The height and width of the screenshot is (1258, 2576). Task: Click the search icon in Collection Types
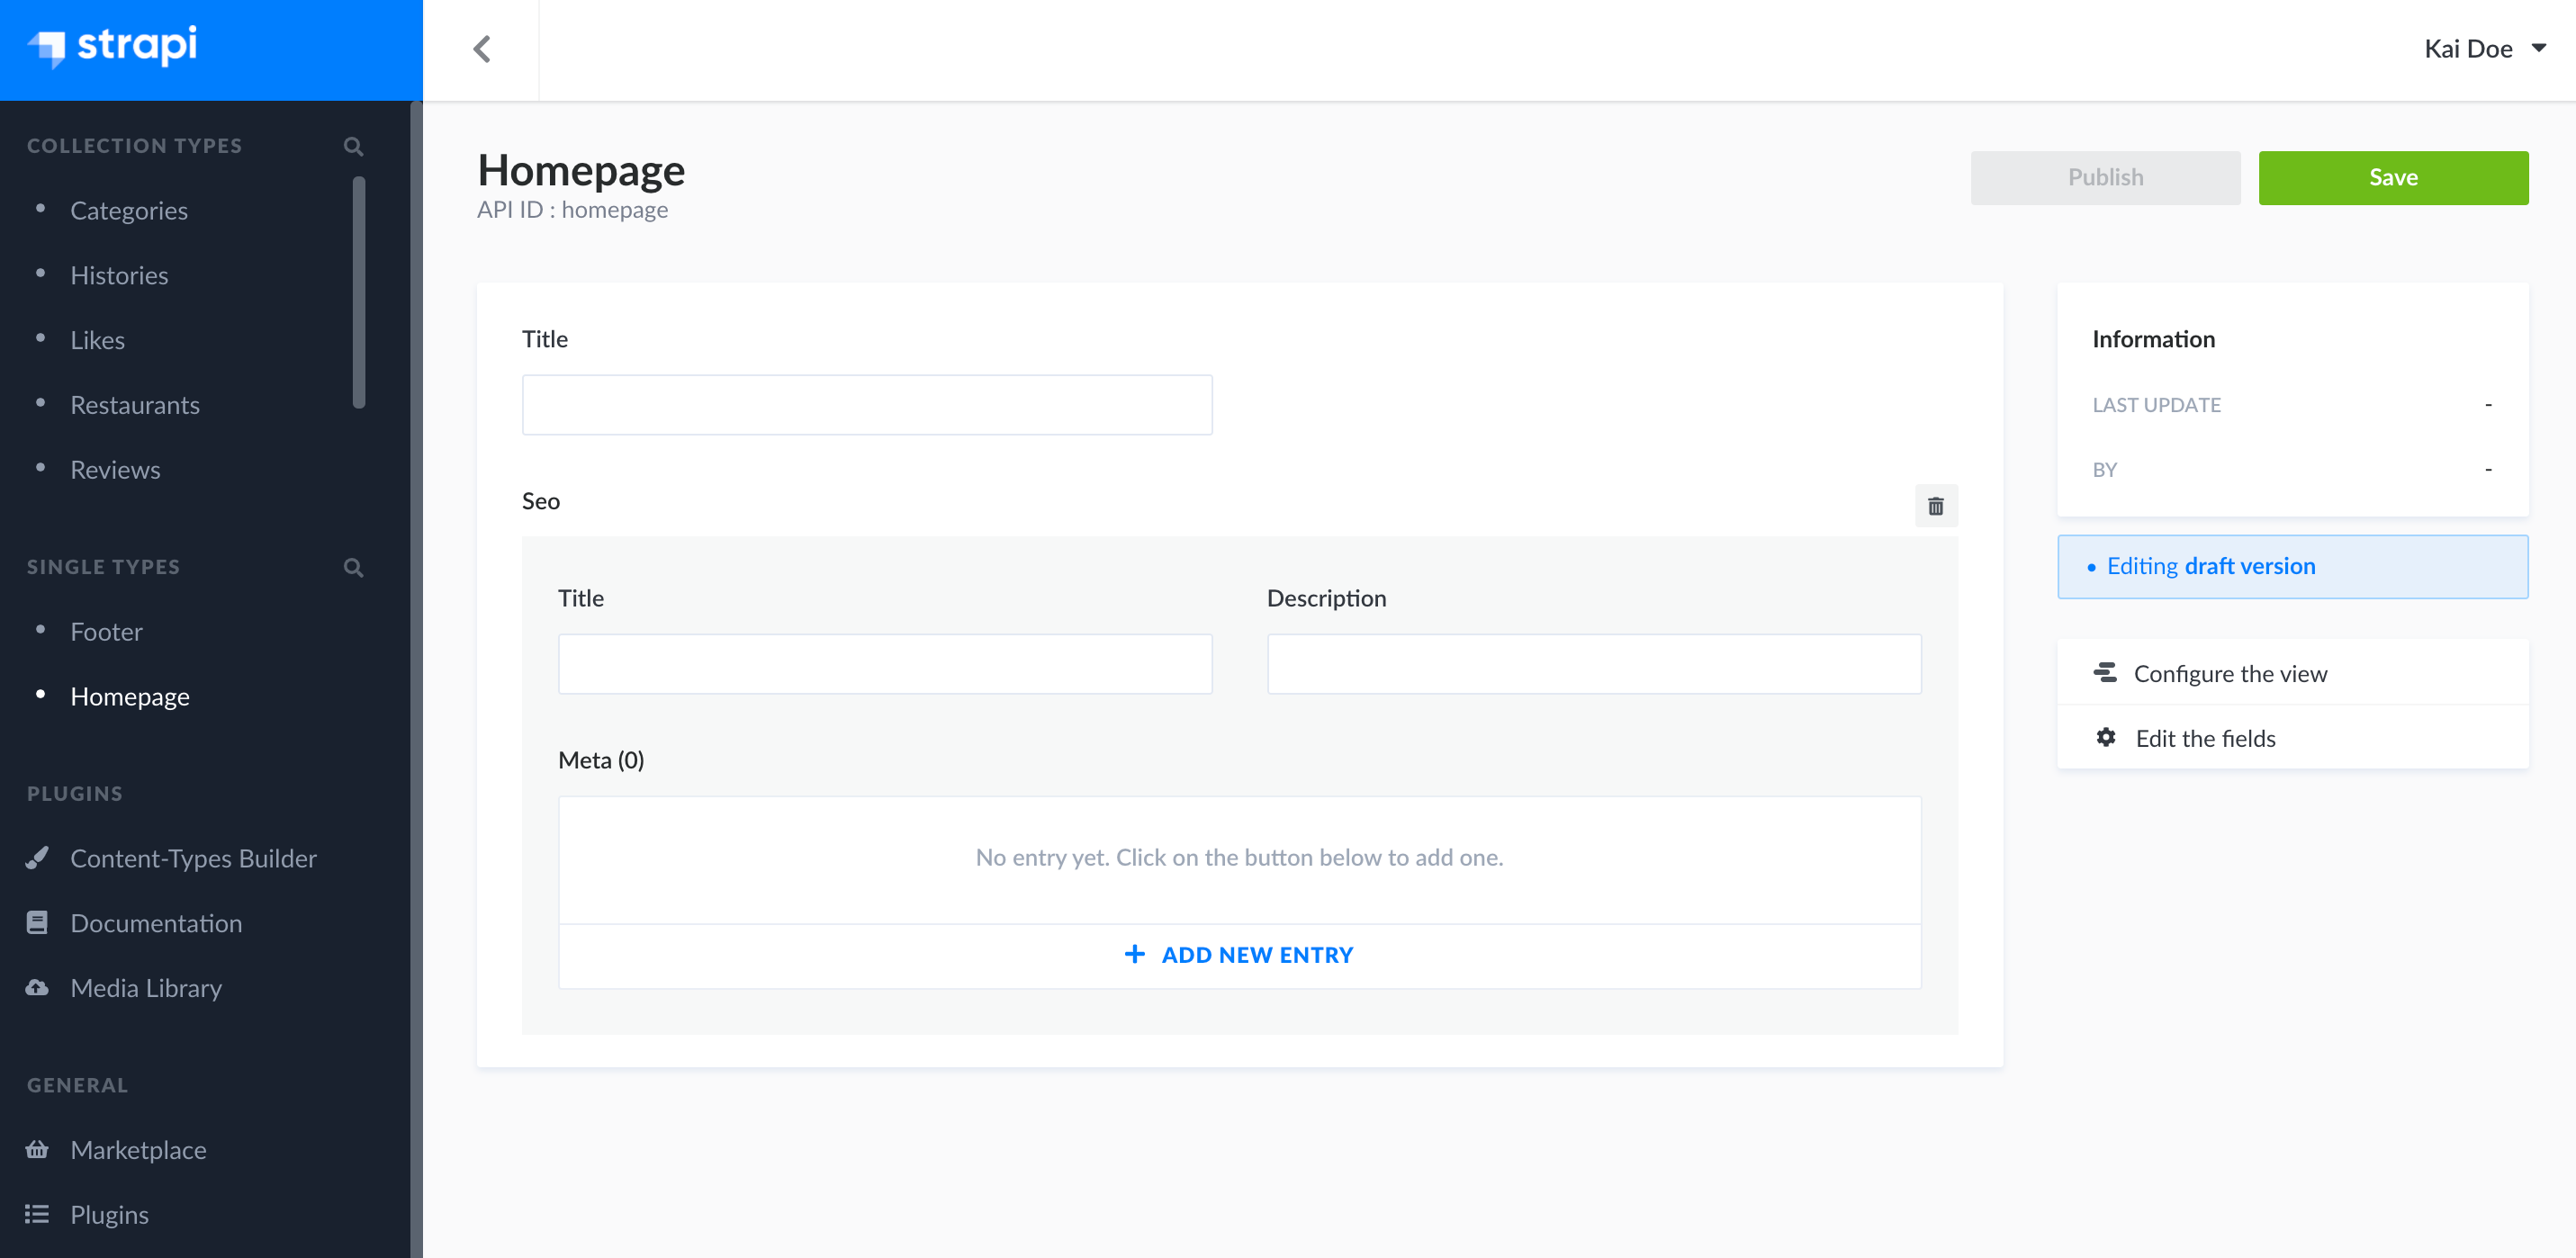click(353, 145)
